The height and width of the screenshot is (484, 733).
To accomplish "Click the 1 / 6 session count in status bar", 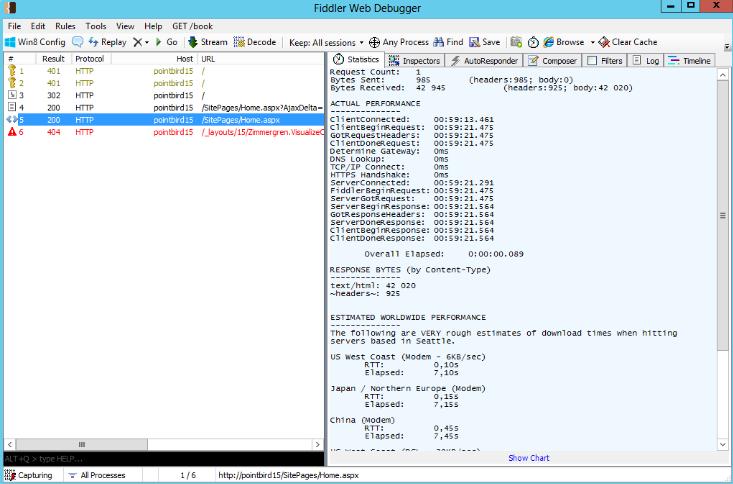I will click(187, 475).
